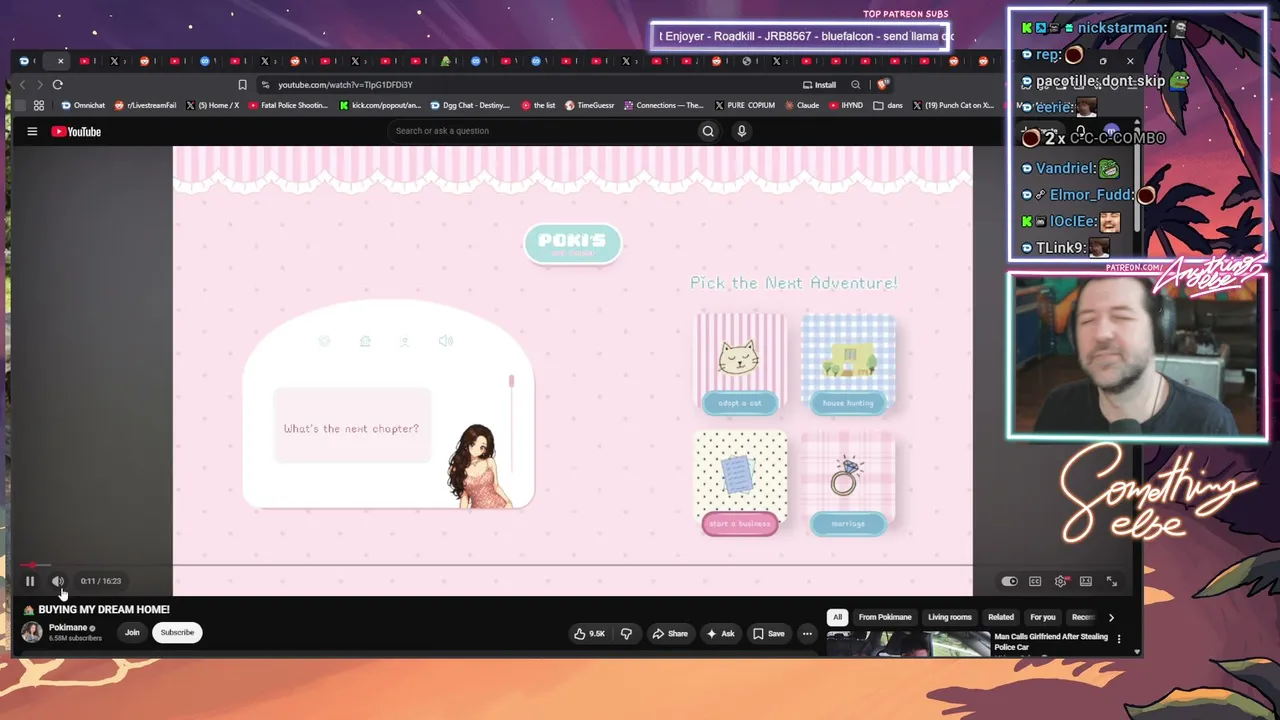The image size is (1280, 720).
Task: Mute the video with the speaker icon
Action: (58, 581)
